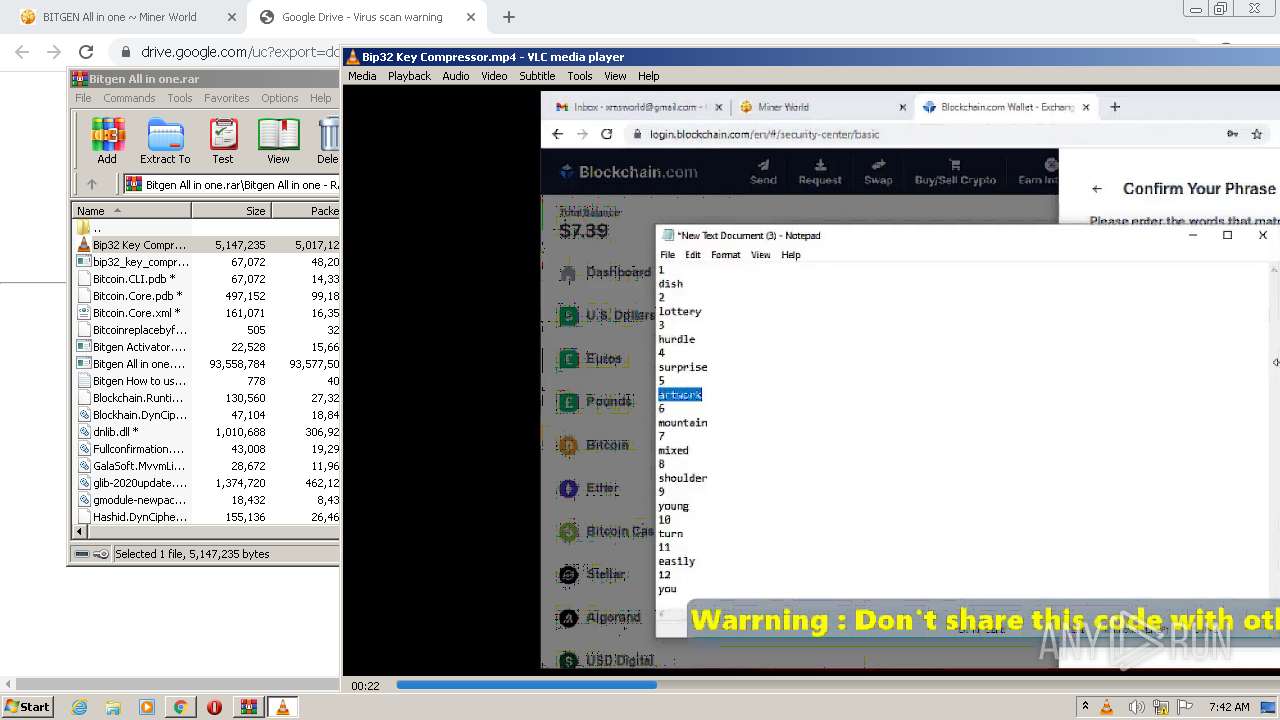Select the Bitcoin.Core.pdb file row

[207, 296]
